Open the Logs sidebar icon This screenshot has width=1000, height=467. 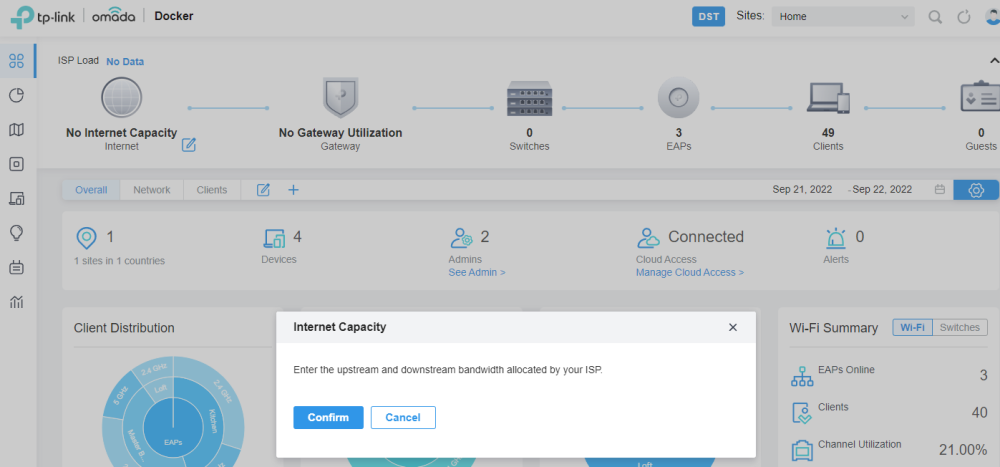(17, 268)
